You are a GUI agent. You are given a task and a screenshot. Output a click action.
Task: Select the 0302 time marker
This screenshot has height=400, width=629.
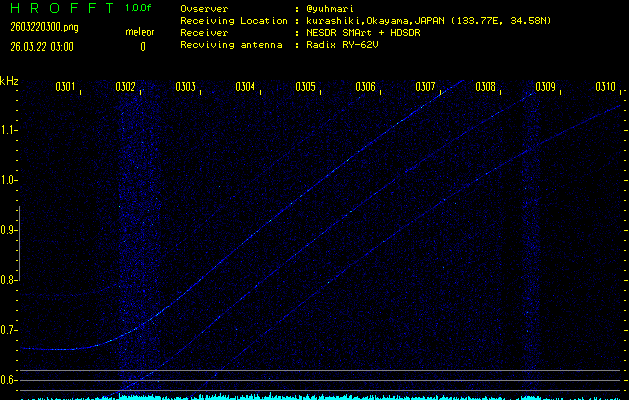(126, 87)
